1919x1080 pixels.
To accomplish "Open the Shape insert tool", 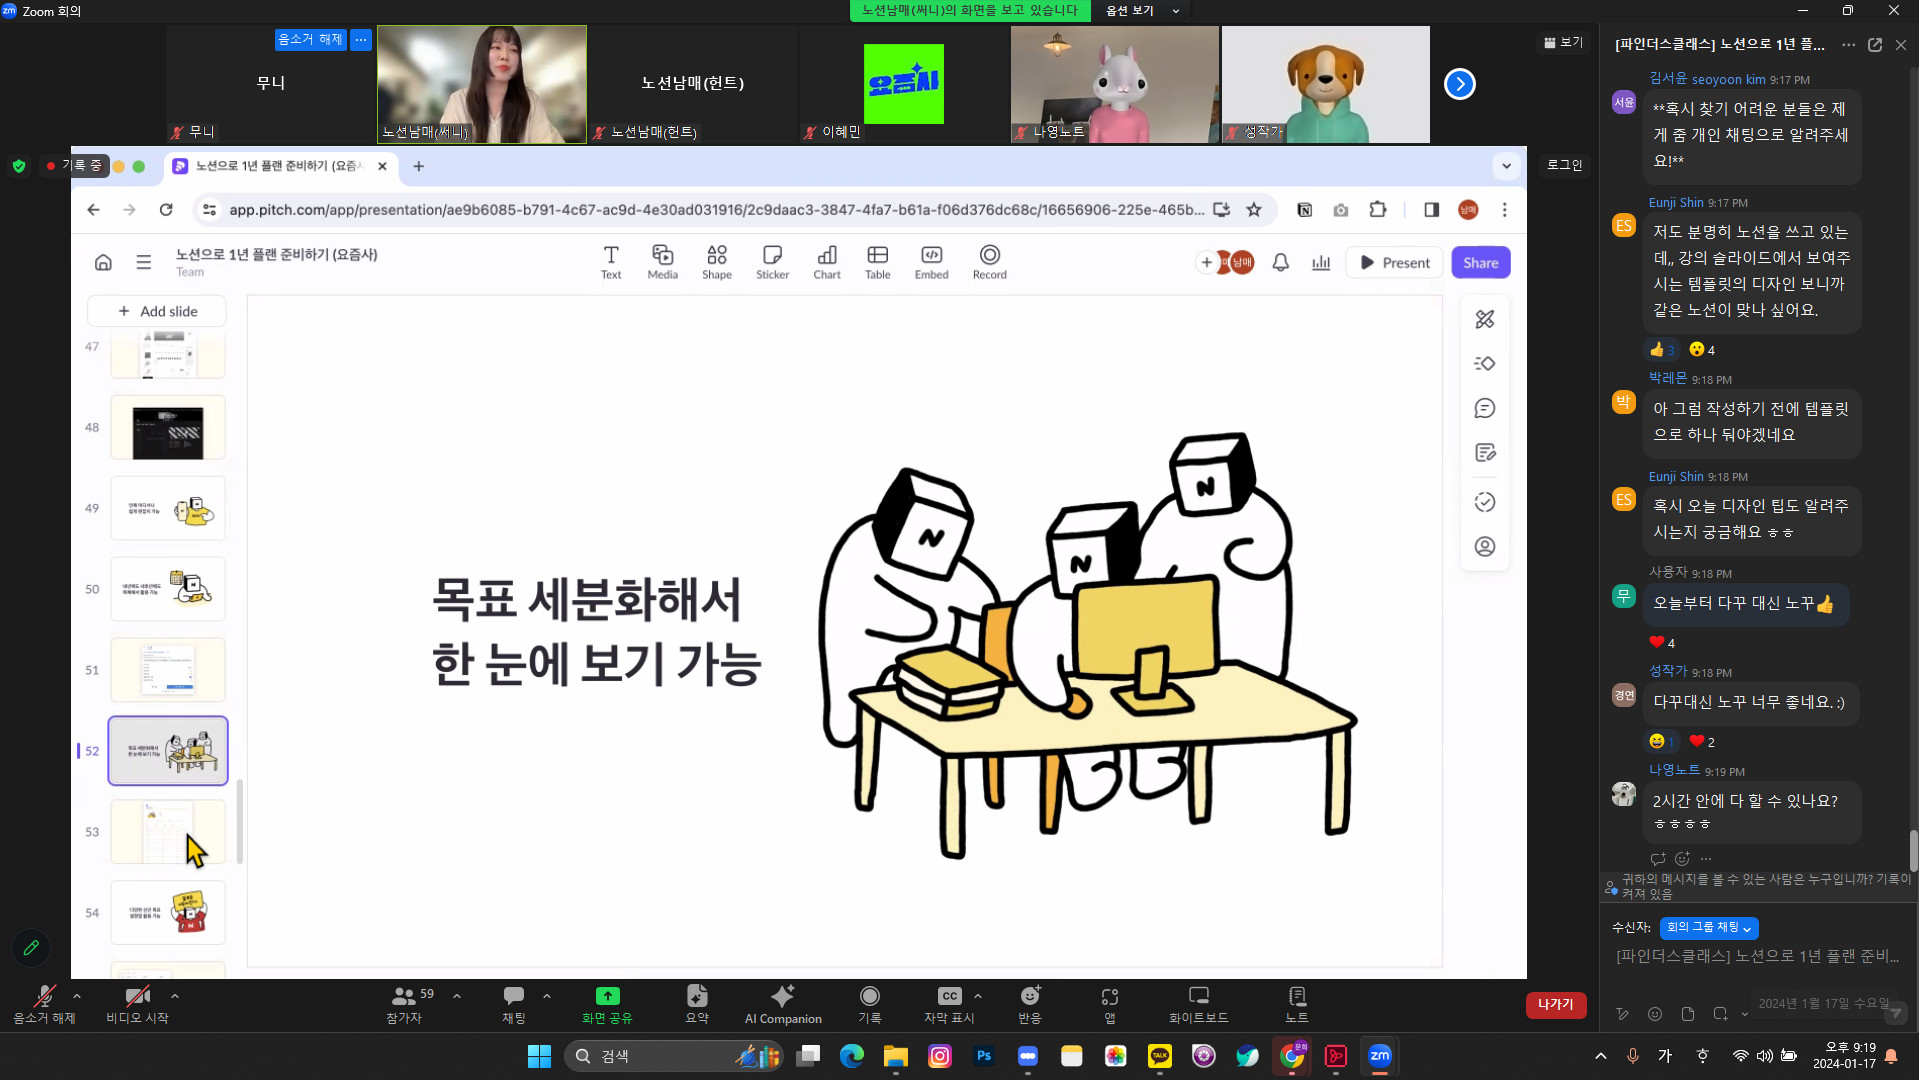I will pyautogui.click(x=717, y=262).
